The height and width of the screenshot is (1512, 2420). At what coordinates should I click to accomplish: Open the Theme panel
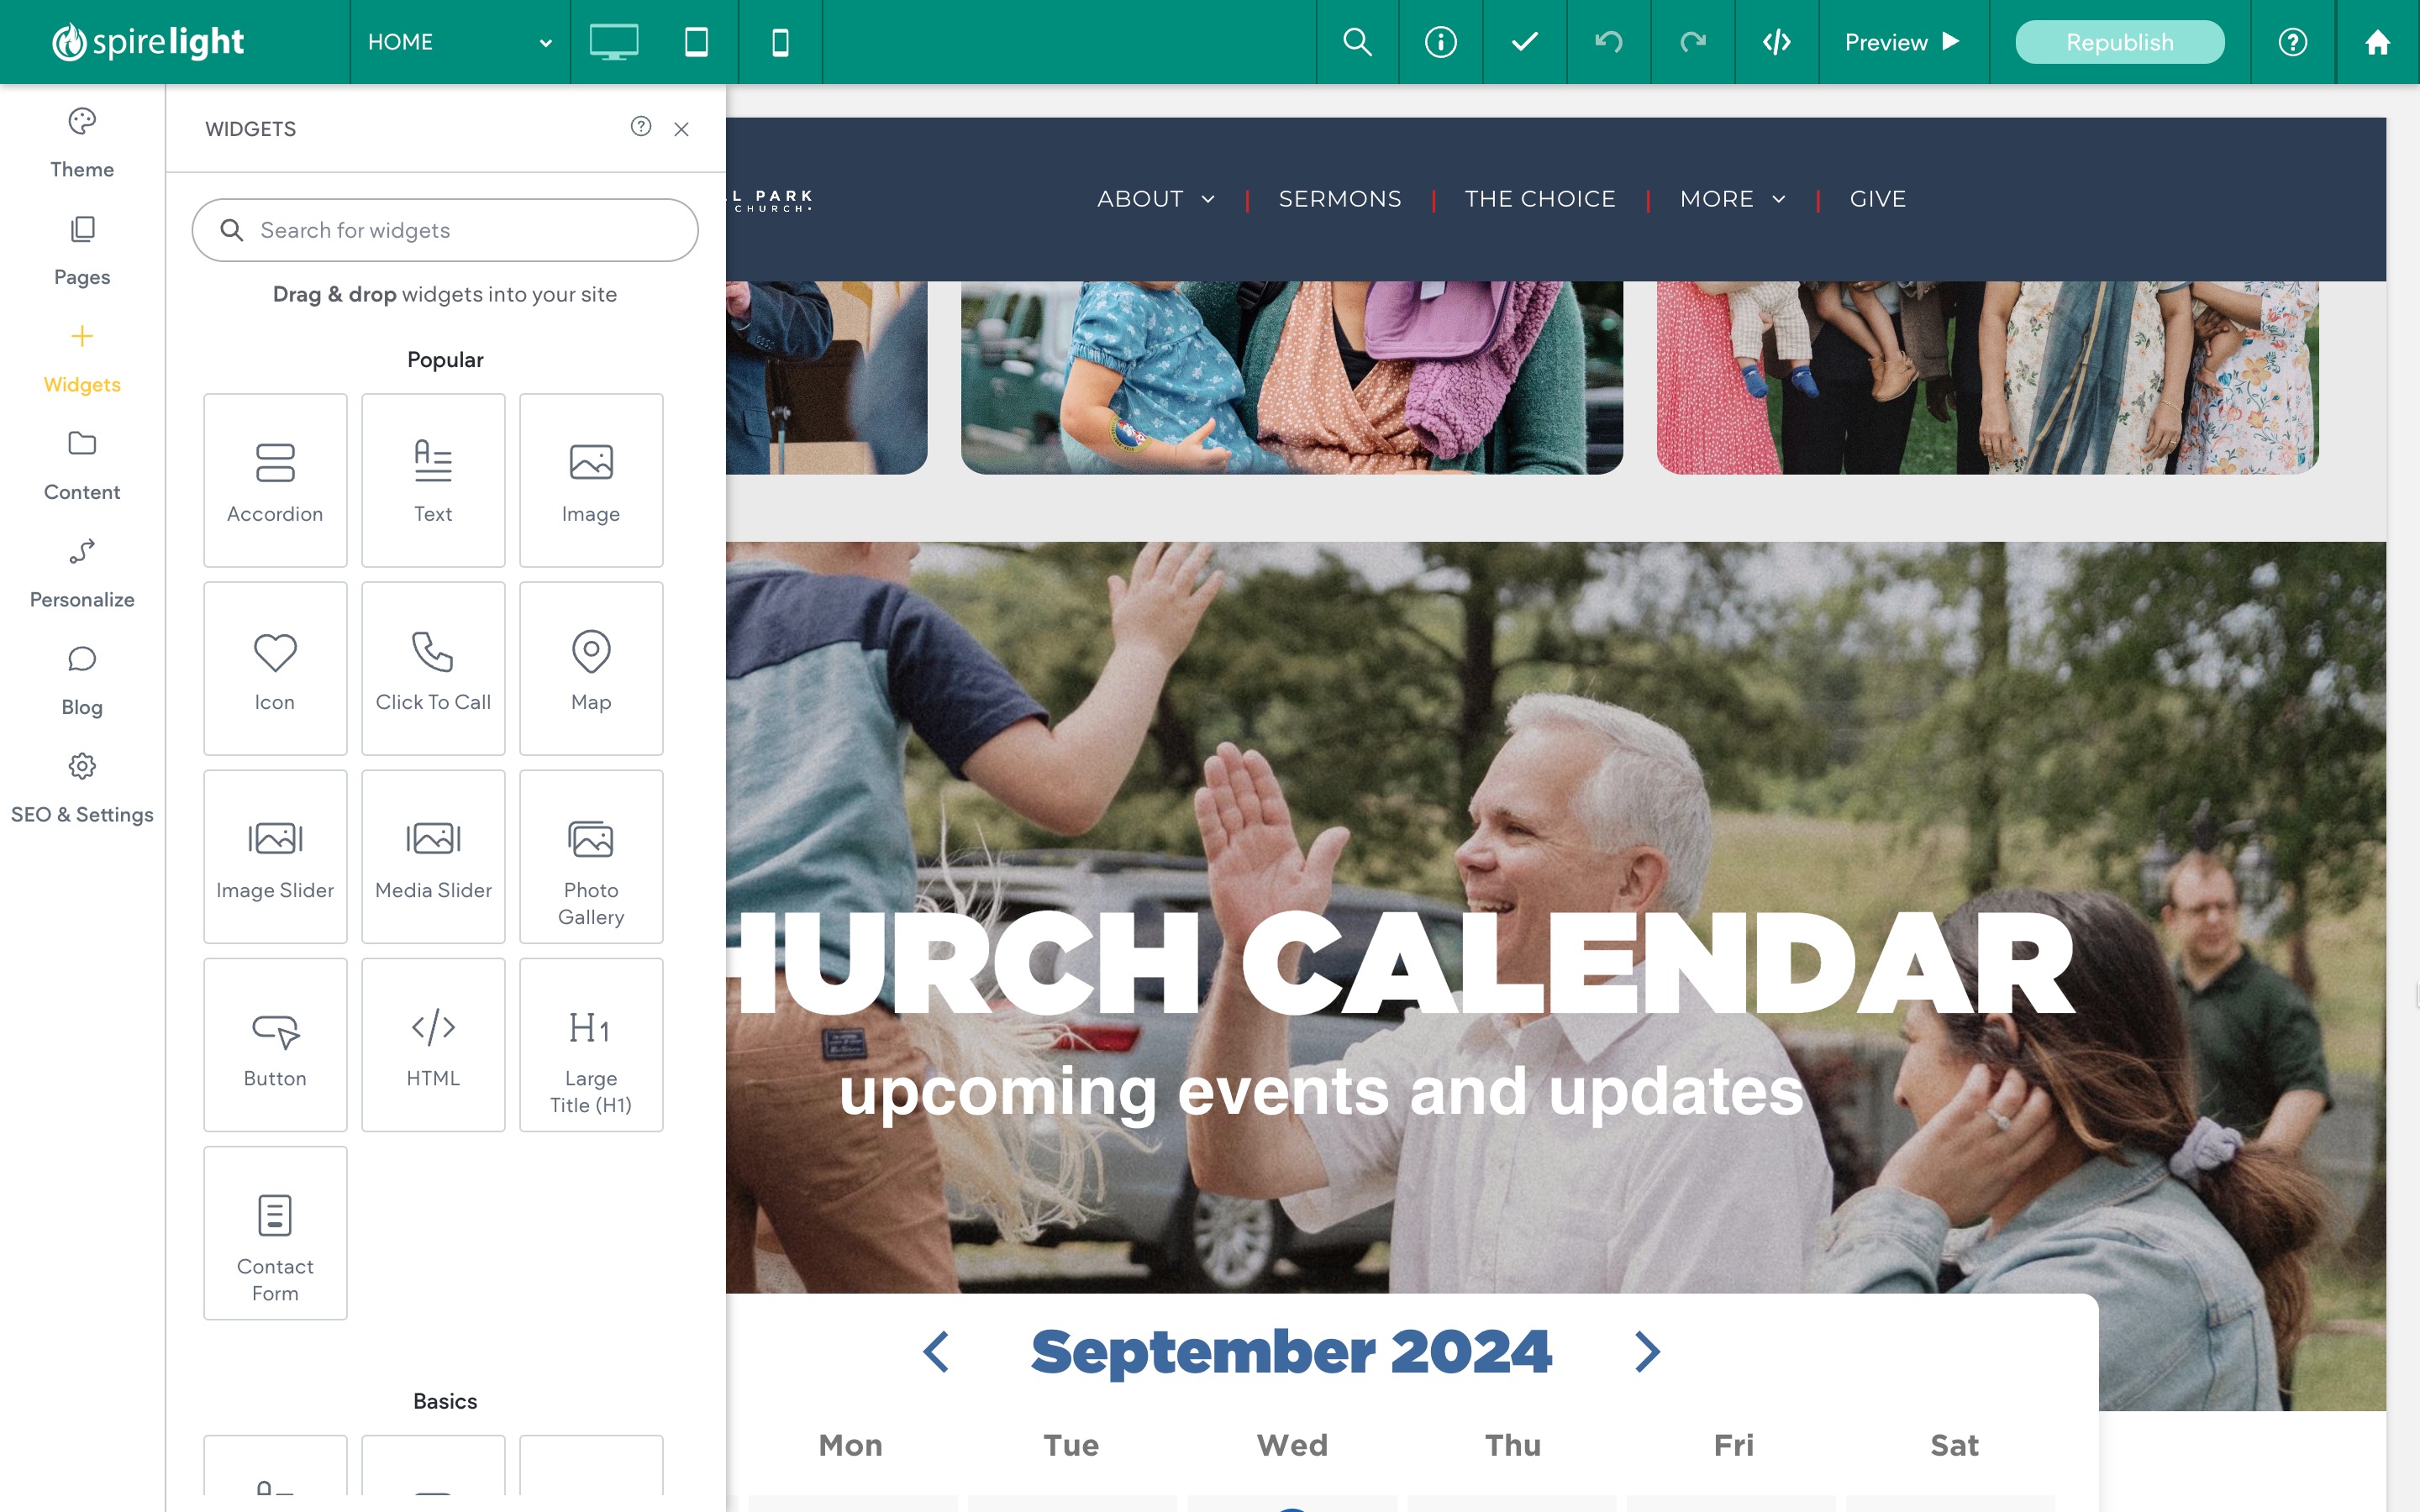coord(82,143)
